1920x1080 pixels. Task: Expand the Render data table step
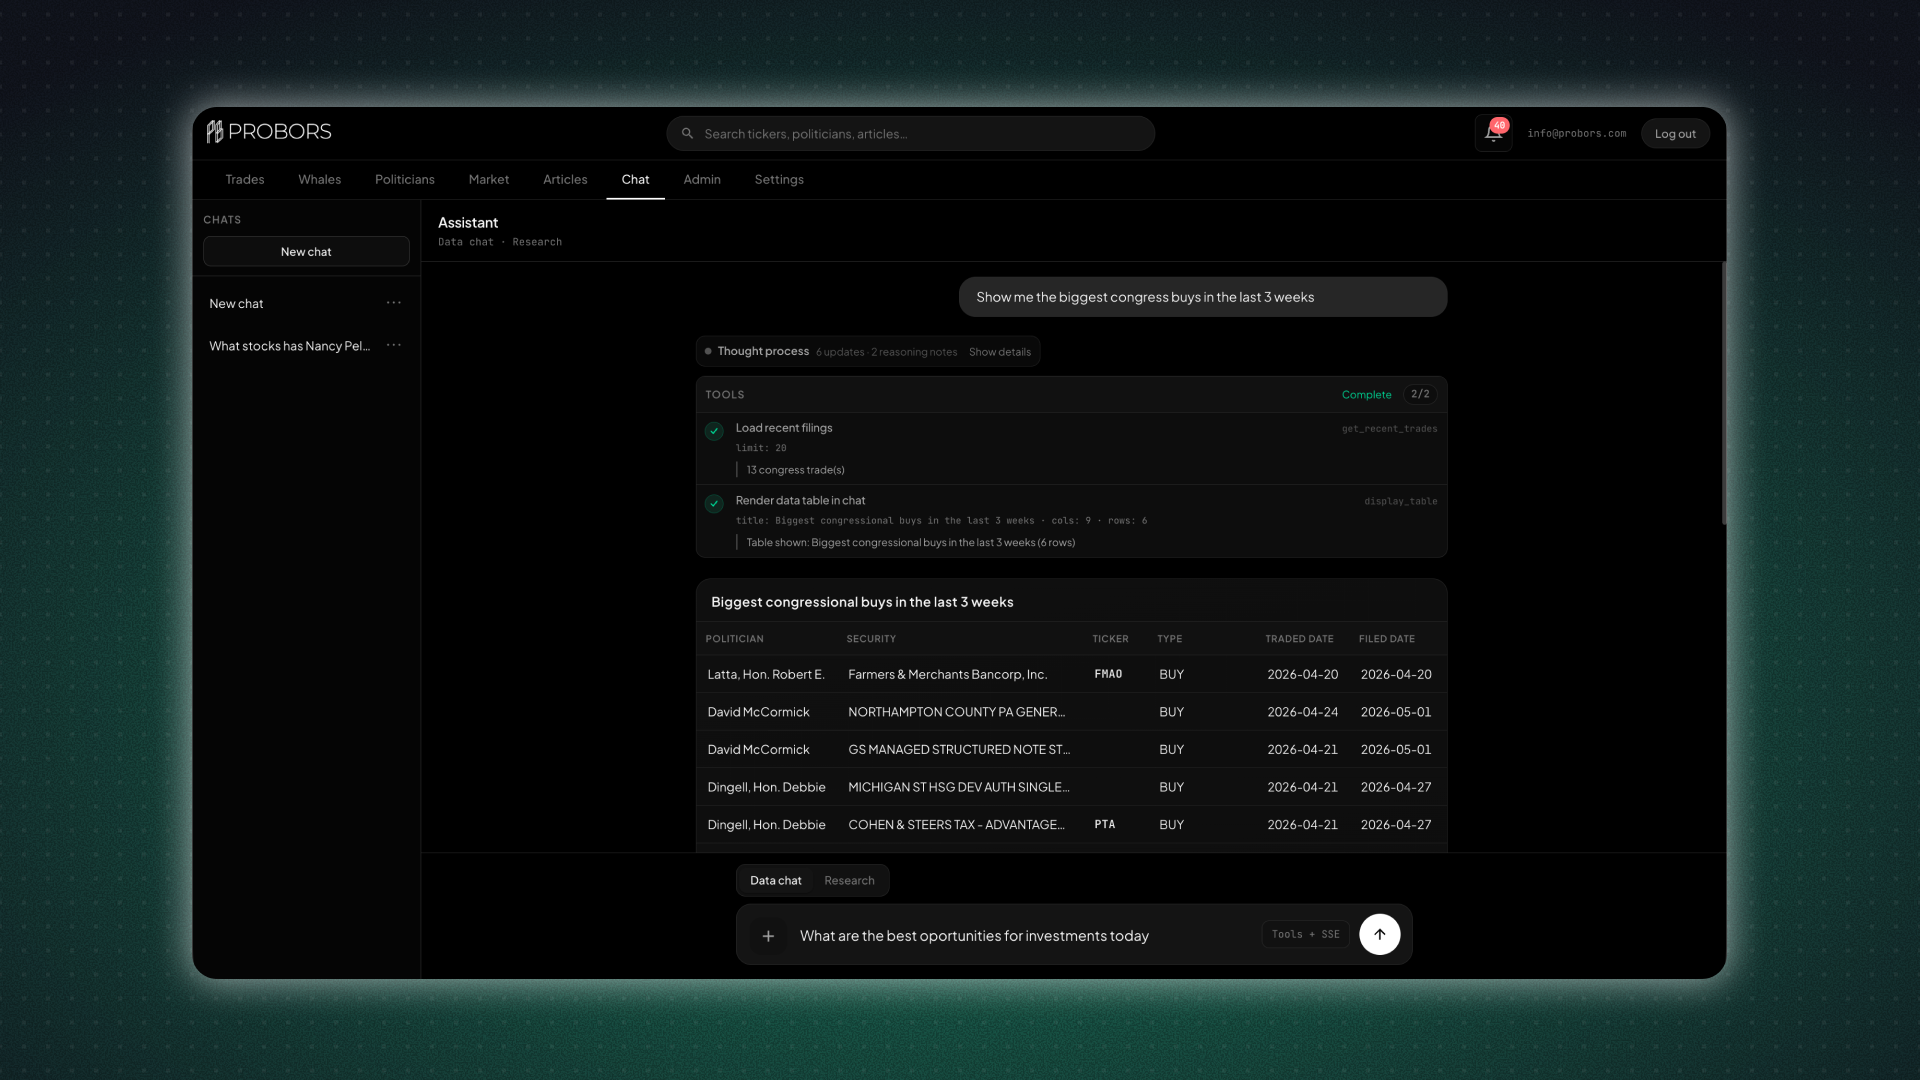[x=1072, y=522]
